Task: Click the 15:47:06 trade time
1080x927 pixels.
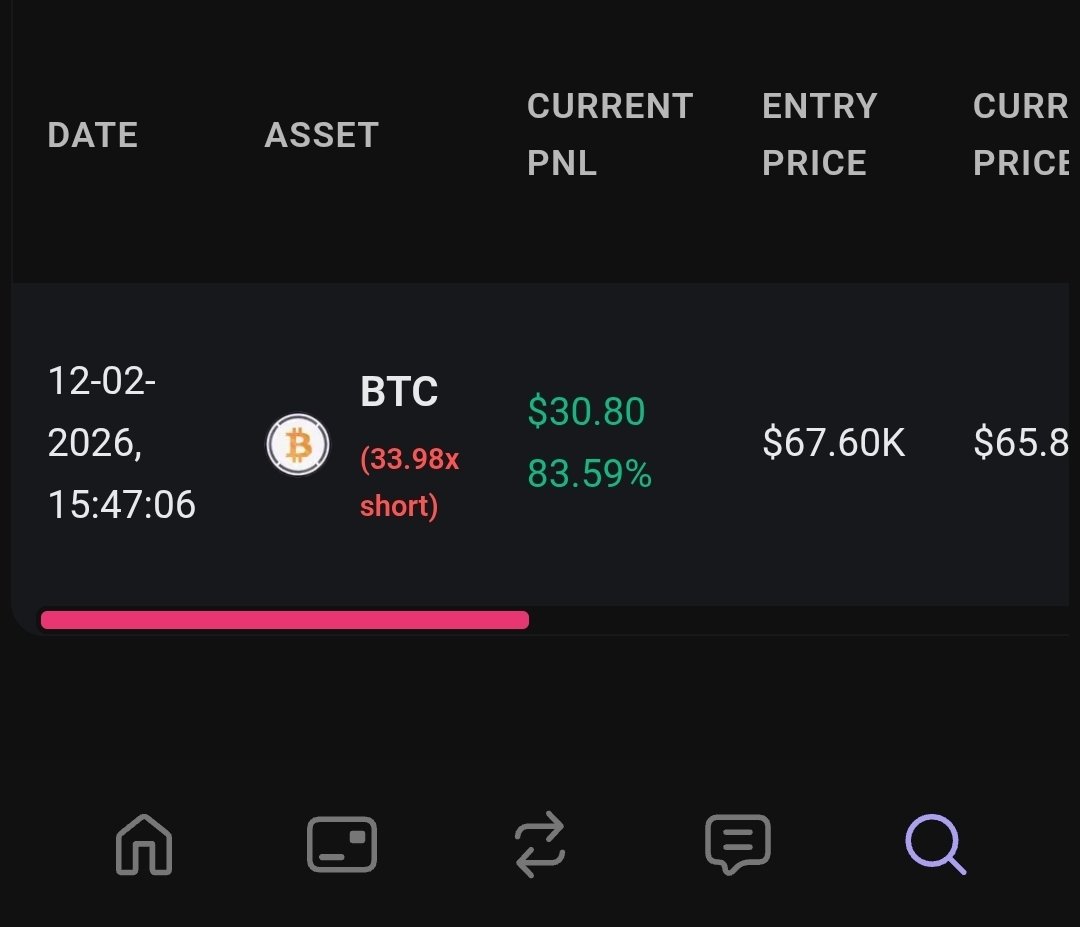Action: coord(122,505)
